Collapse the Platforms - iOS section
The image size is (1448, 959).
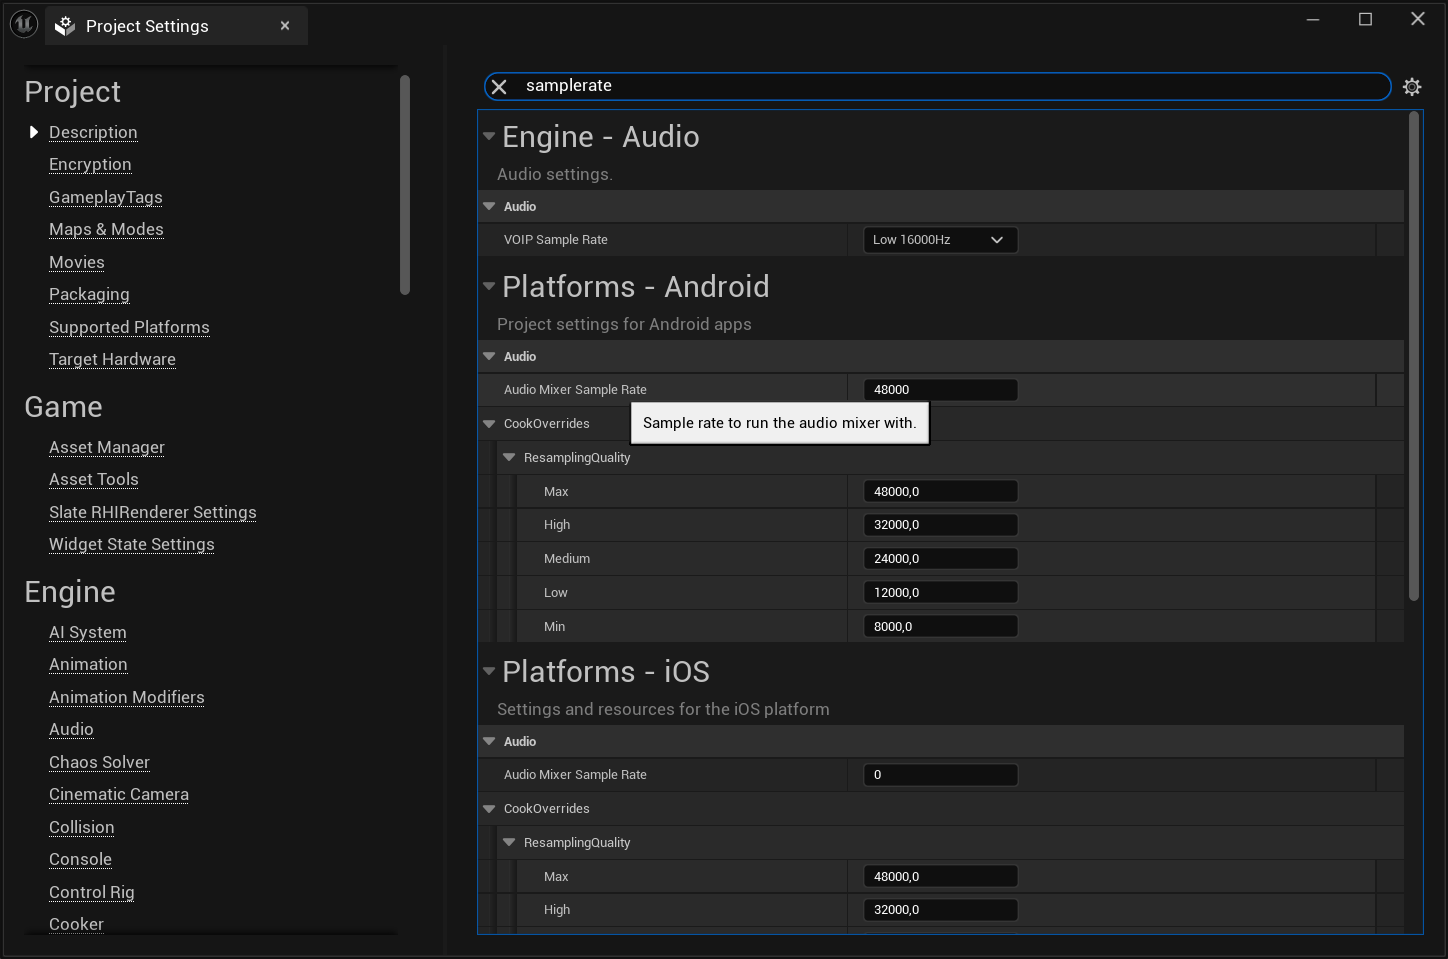click(x=489, y=671)
